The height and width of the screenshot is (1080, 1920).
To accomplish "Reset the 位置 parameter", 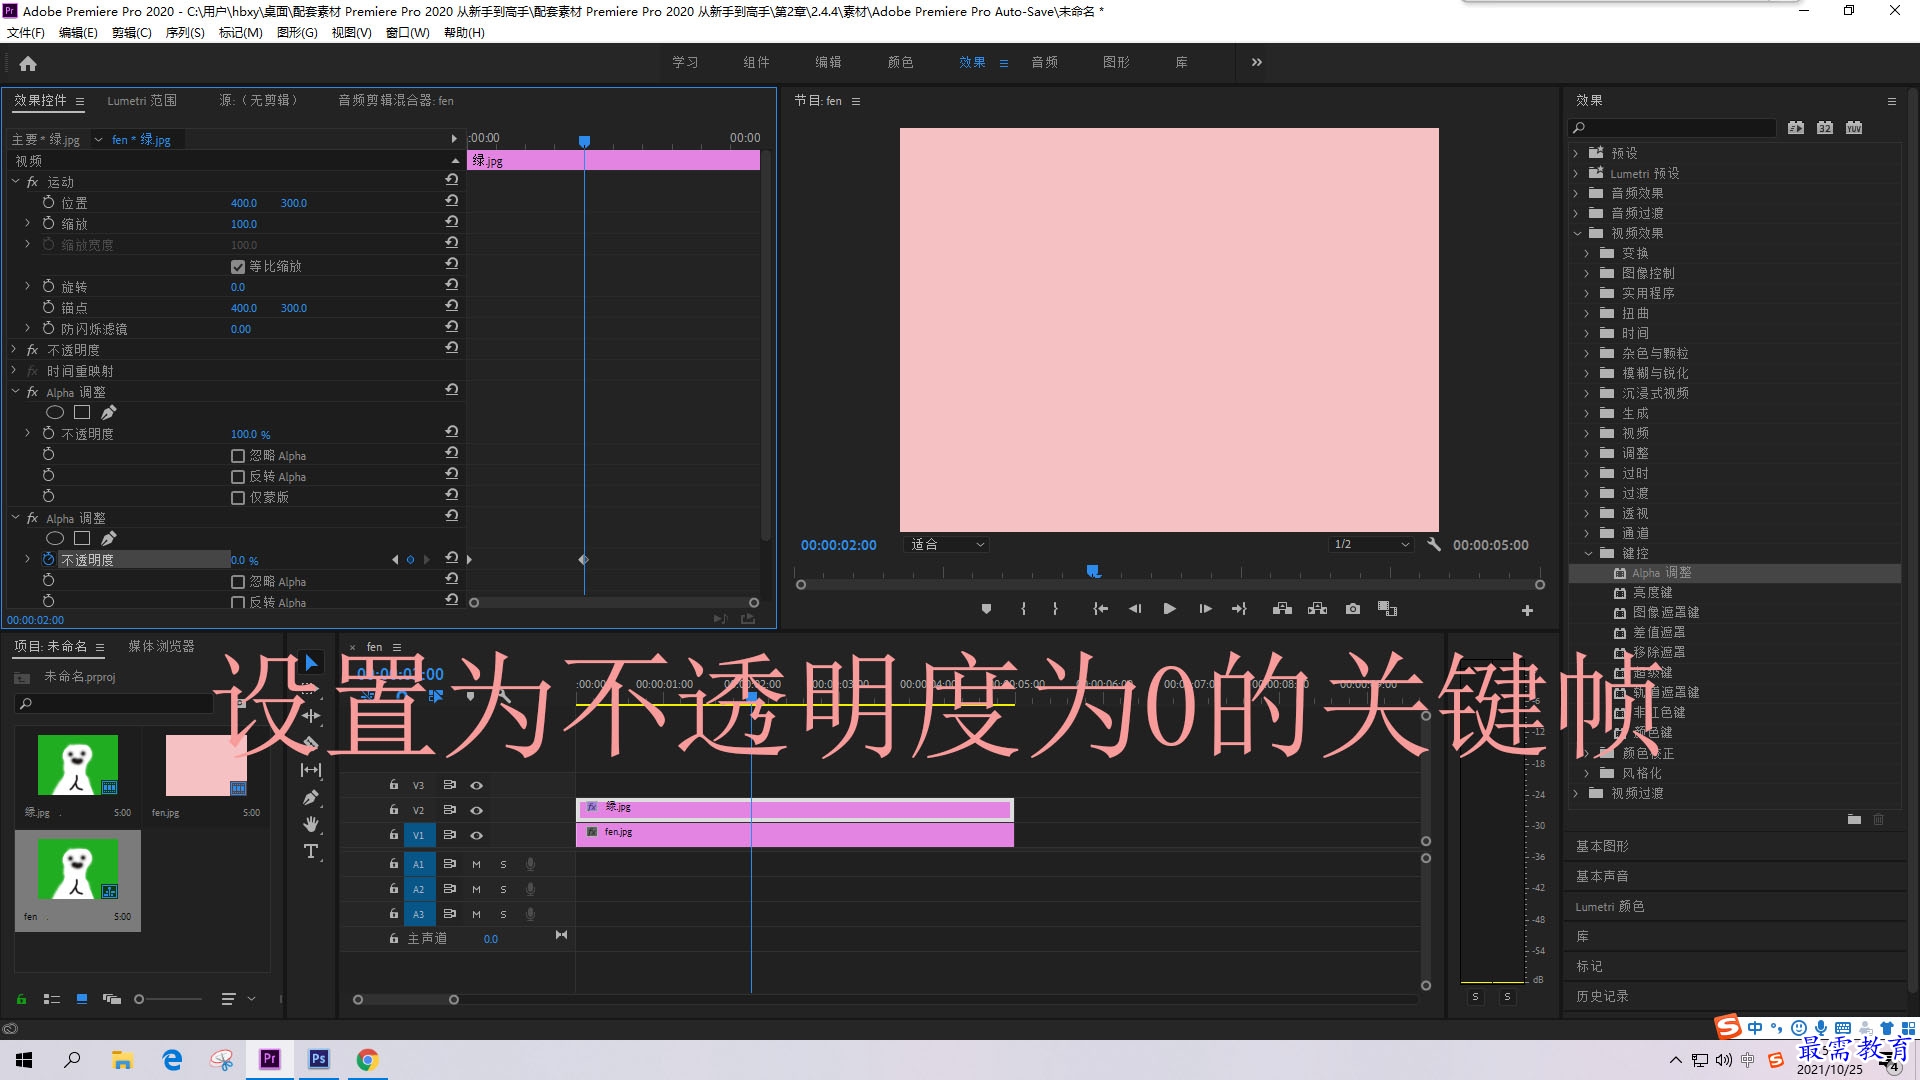I will [452, 200].
